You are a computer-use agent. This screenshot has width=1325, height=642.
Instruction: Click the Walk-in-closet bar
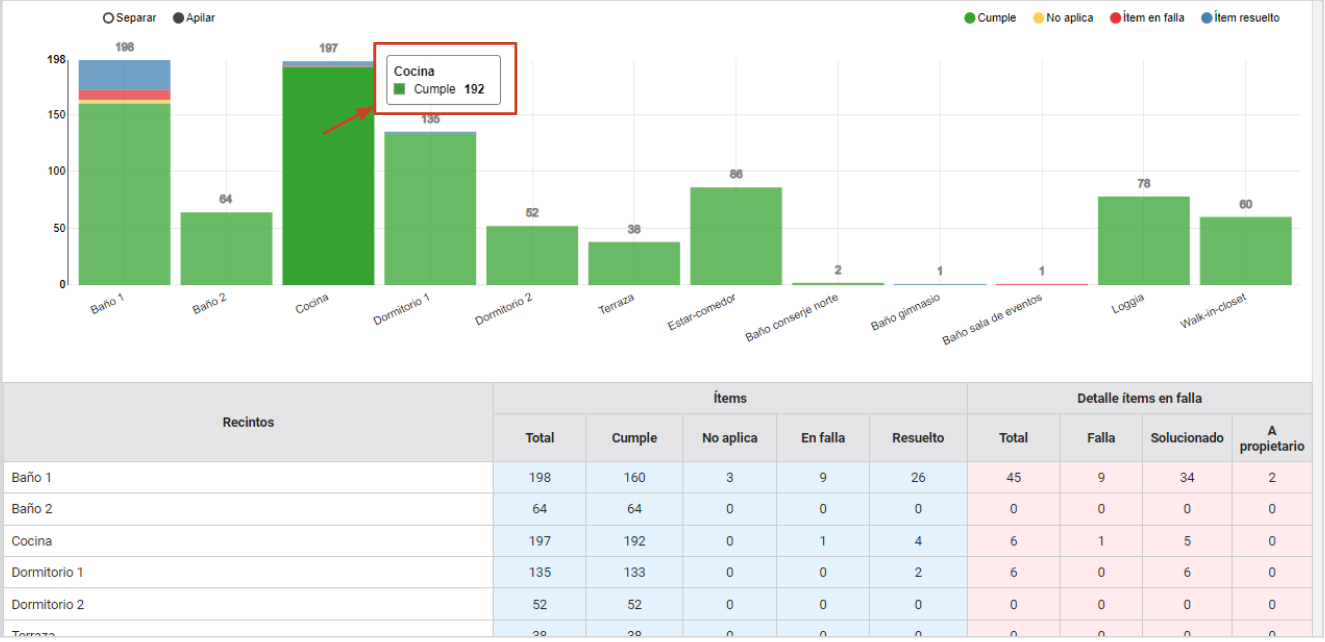(1246, 251)
